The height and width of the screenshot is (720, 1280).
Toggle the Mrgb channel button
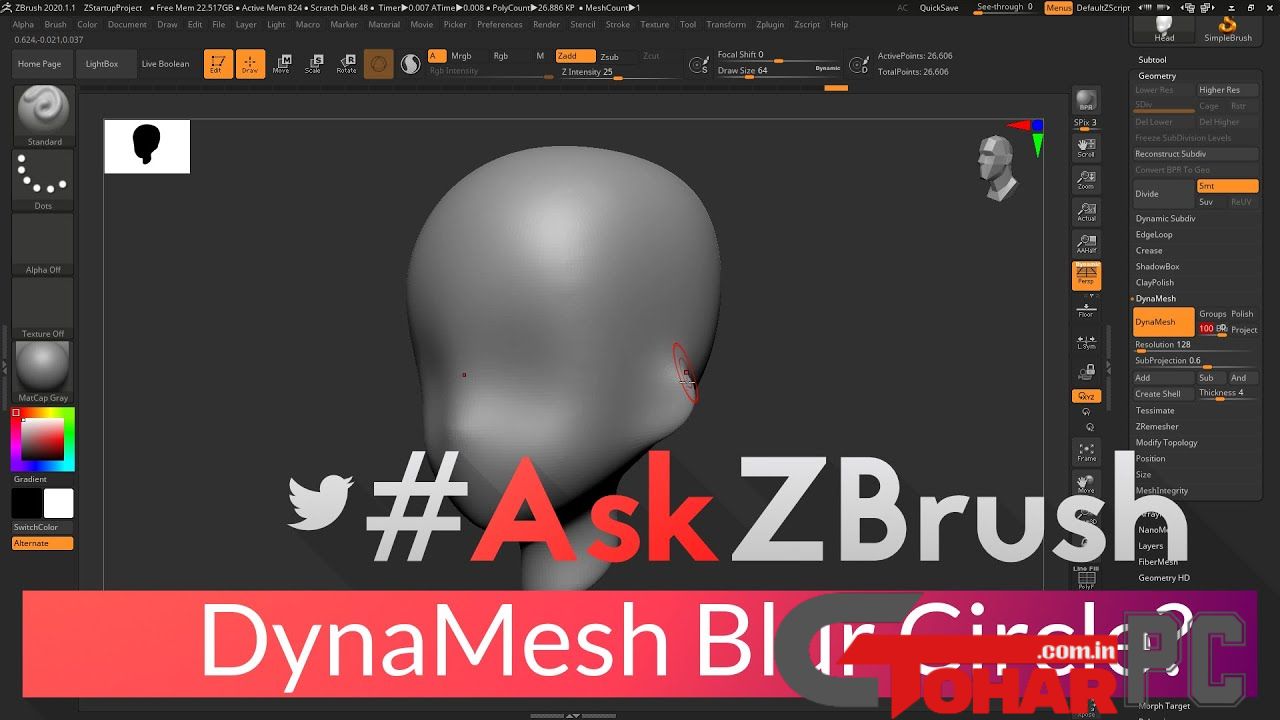click(461, 56)
